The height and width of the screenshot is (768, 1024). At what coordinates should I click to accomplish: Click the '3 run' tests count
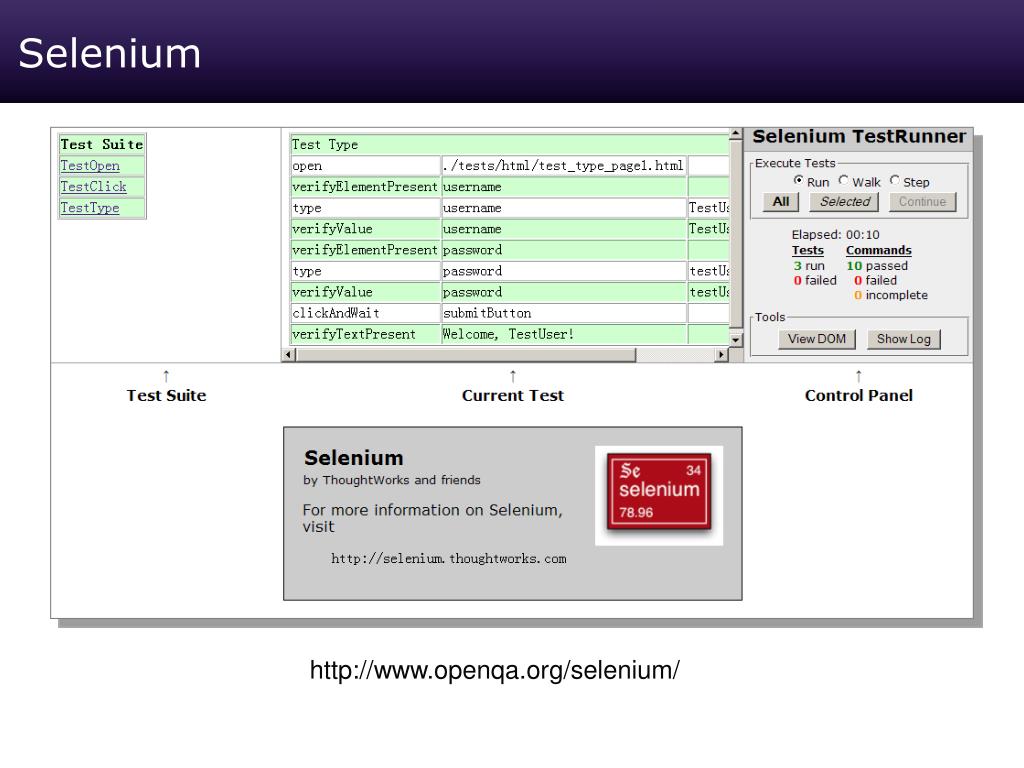[809, 266]
